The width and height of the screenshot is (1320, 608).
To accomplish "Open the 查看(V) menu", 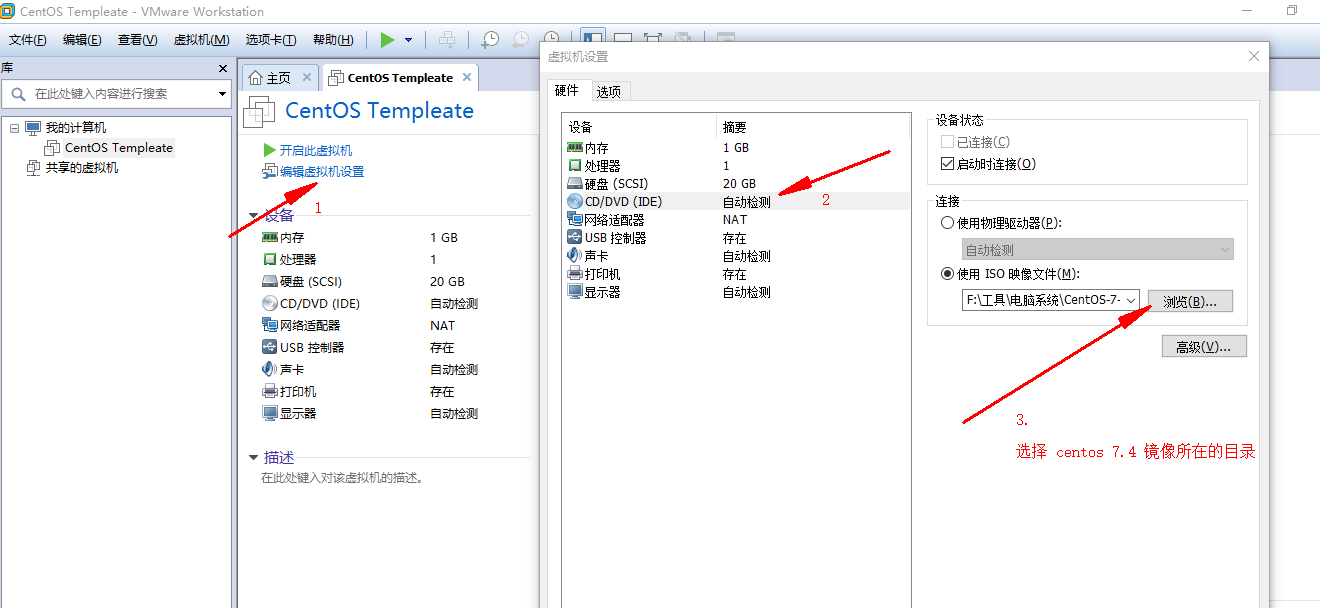I will click(x=138, y=40).
